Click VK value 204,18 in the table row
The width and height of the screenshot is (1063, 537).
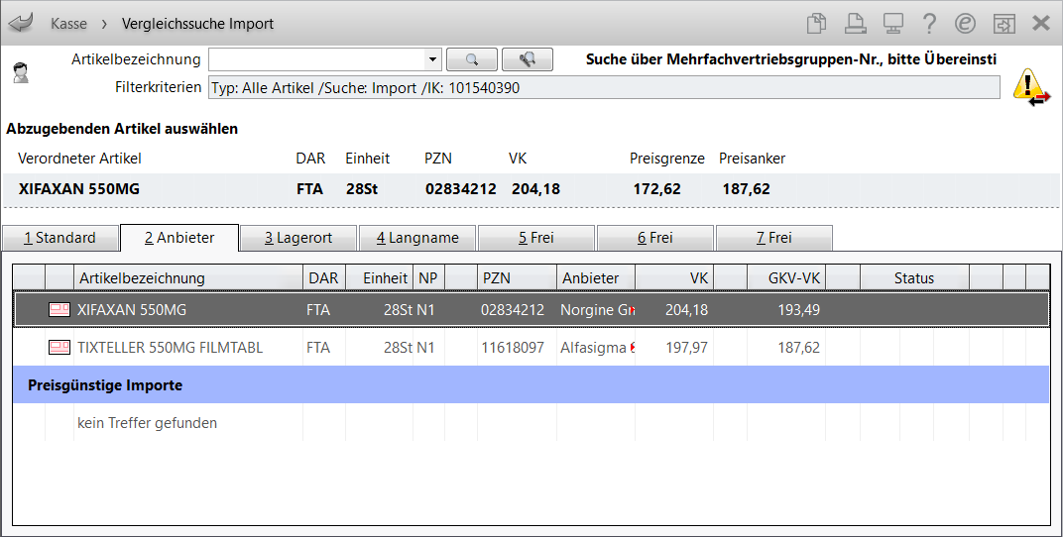click(686, 310)
